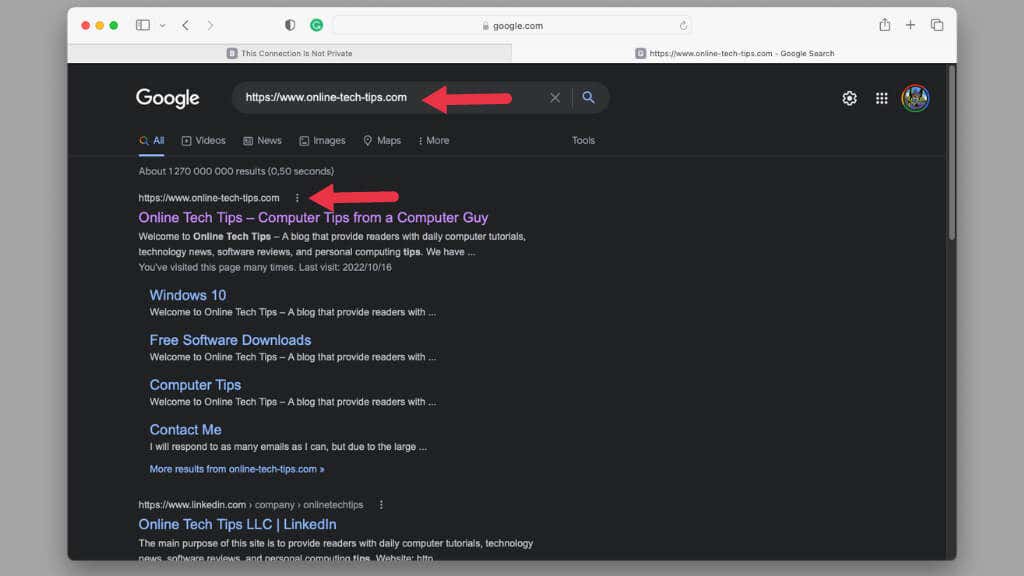Open the Grammarly extension icon
Screen dimensions: 1024x576
(x=317, y=25)
